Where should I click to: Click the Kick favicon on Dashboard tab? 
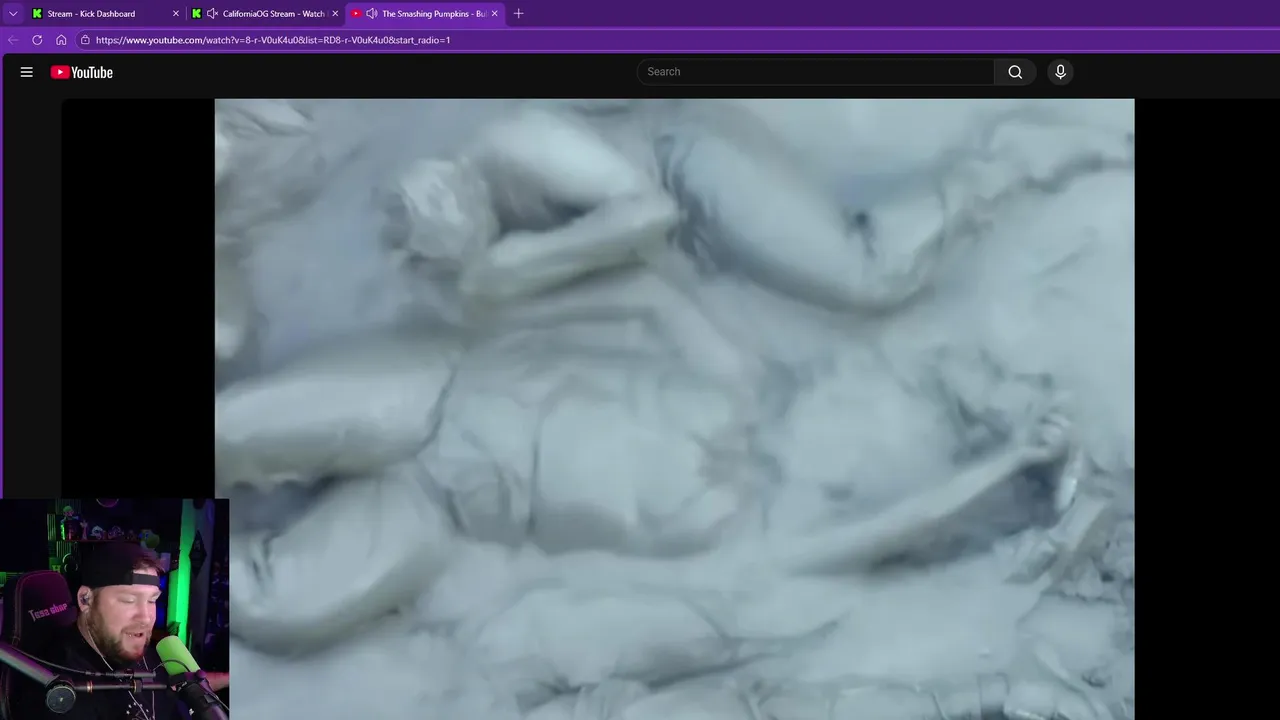[x=38, y=14]
